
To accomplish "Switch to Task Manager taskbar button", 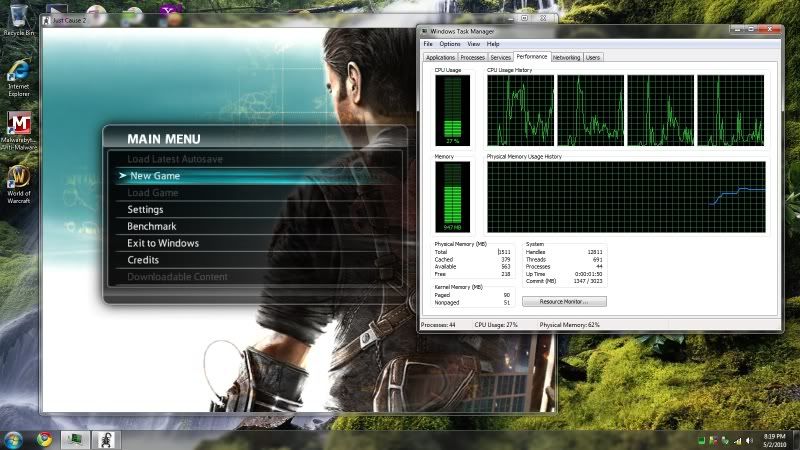I will coord(75,439).
